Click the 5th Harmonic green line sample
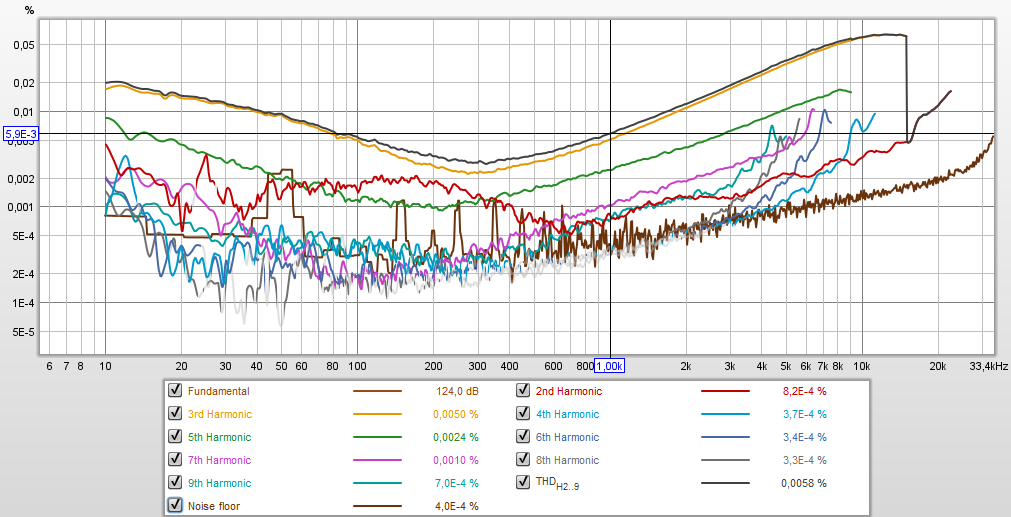 377,437
